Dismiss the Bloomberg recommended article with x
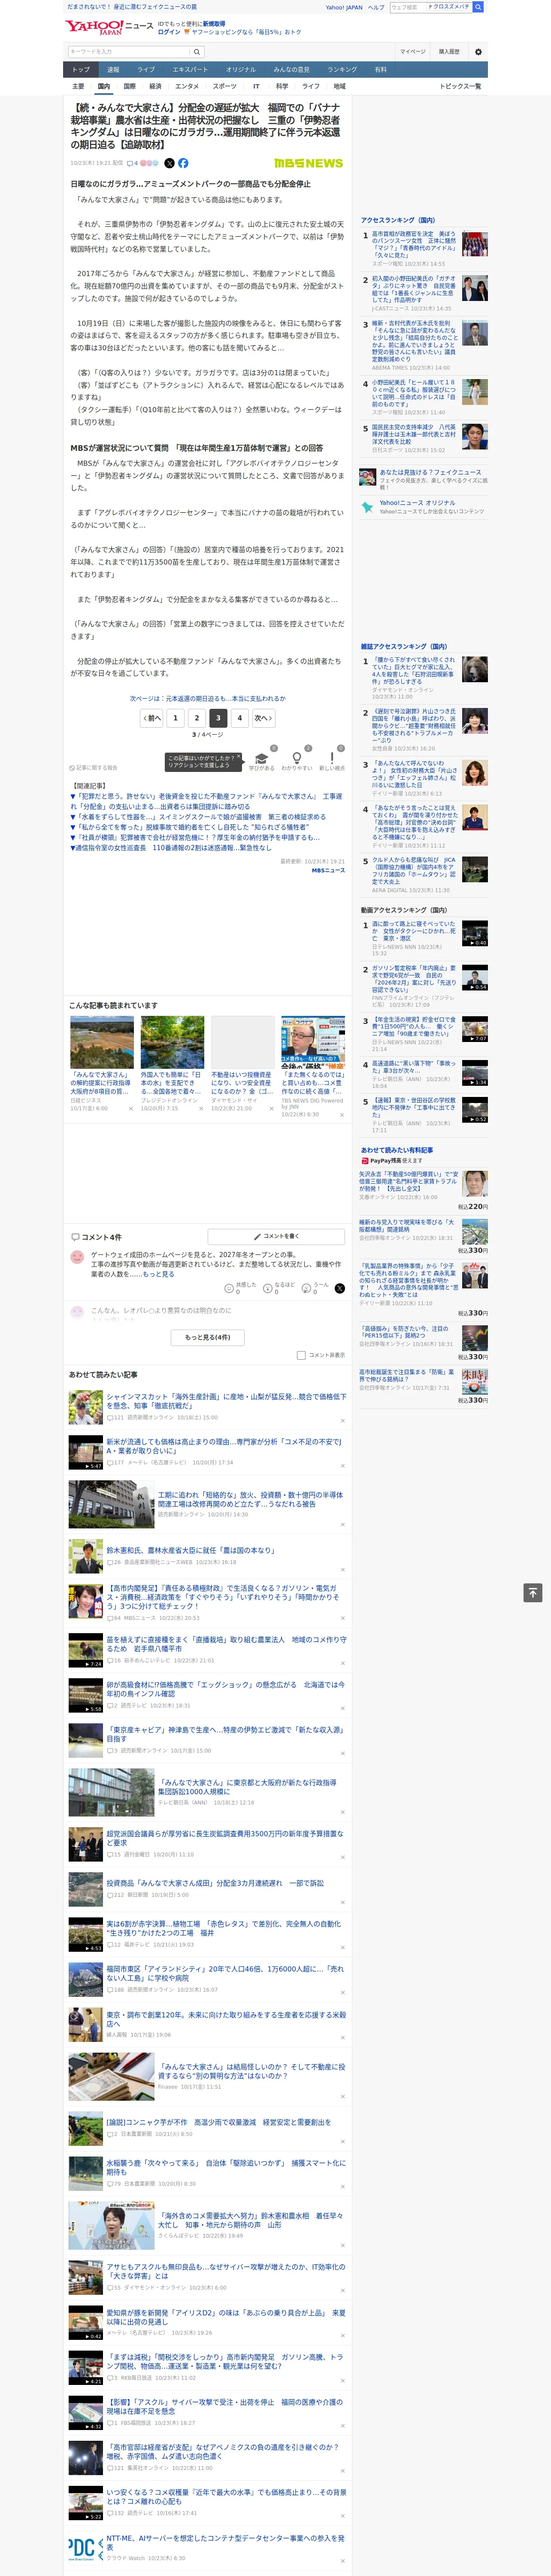 click(x=131, y=1108)
